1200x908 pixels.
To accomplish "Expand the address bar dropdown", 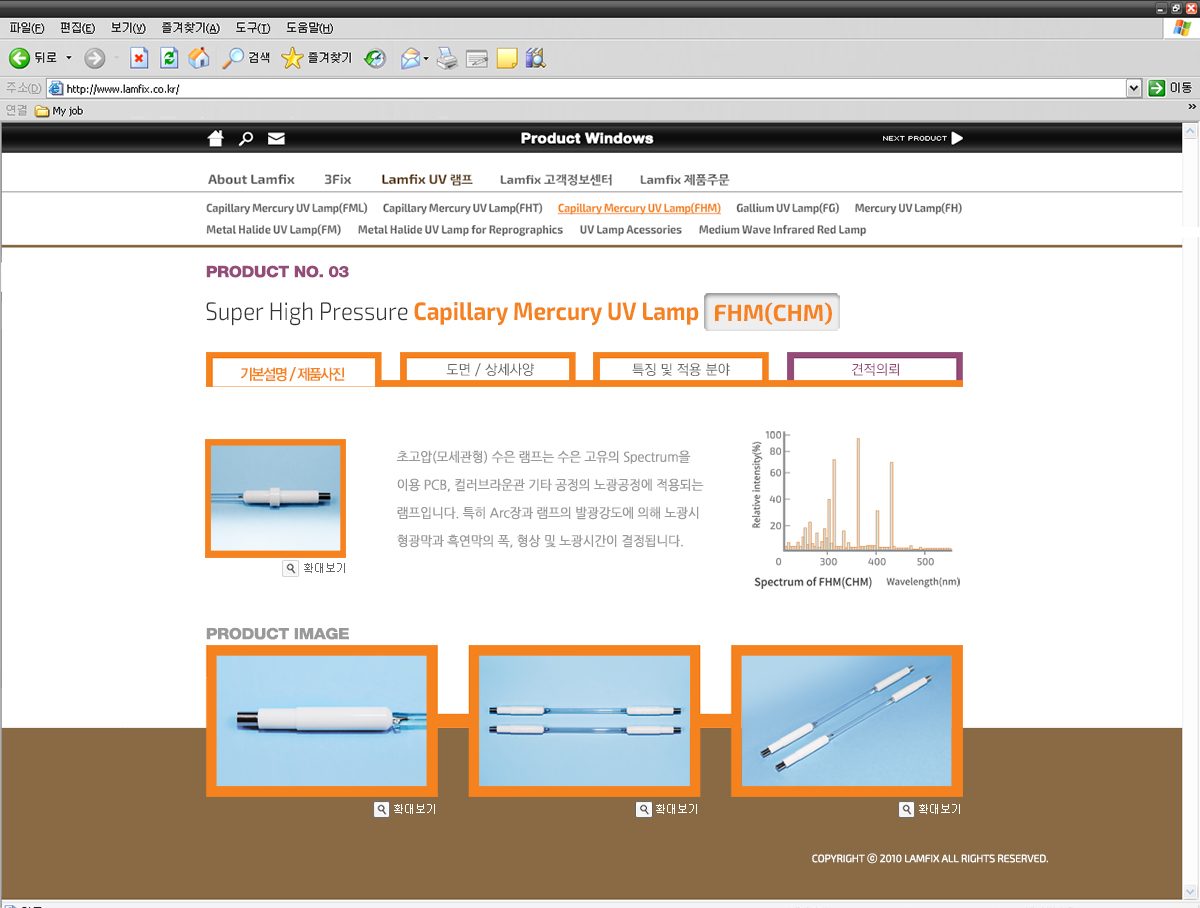I will [x=1133, y=88].
